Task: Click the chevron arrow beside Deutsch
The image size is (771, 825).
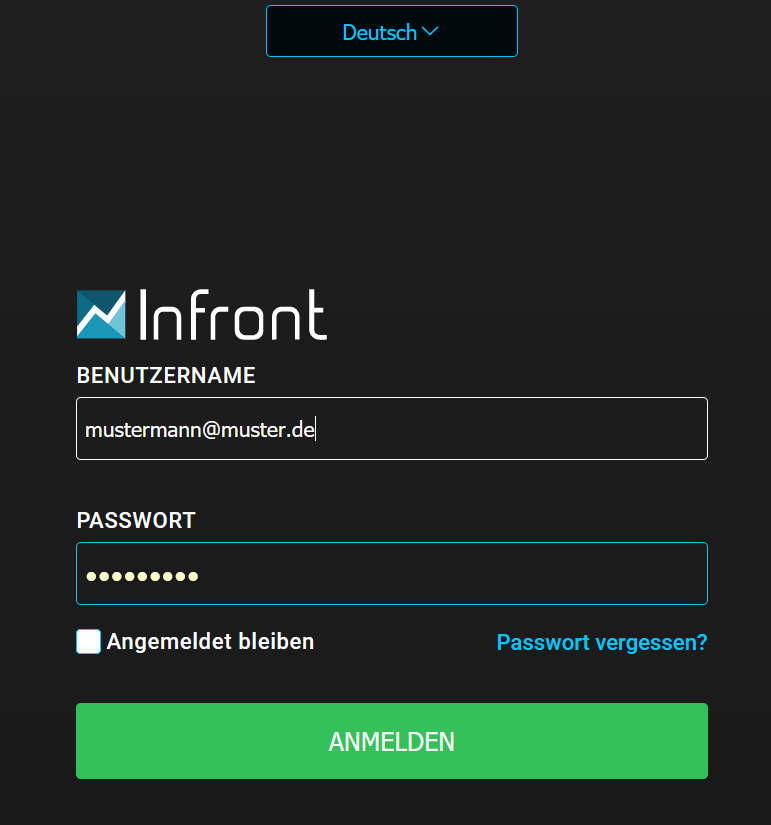Action: coord(431,31)
